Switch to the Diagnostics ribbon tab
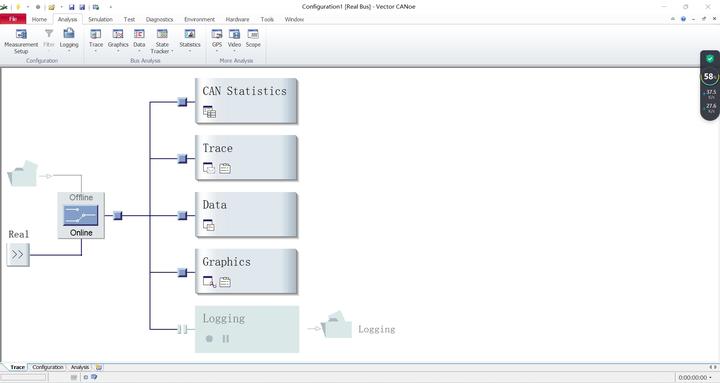 click(x=159, y=19)
